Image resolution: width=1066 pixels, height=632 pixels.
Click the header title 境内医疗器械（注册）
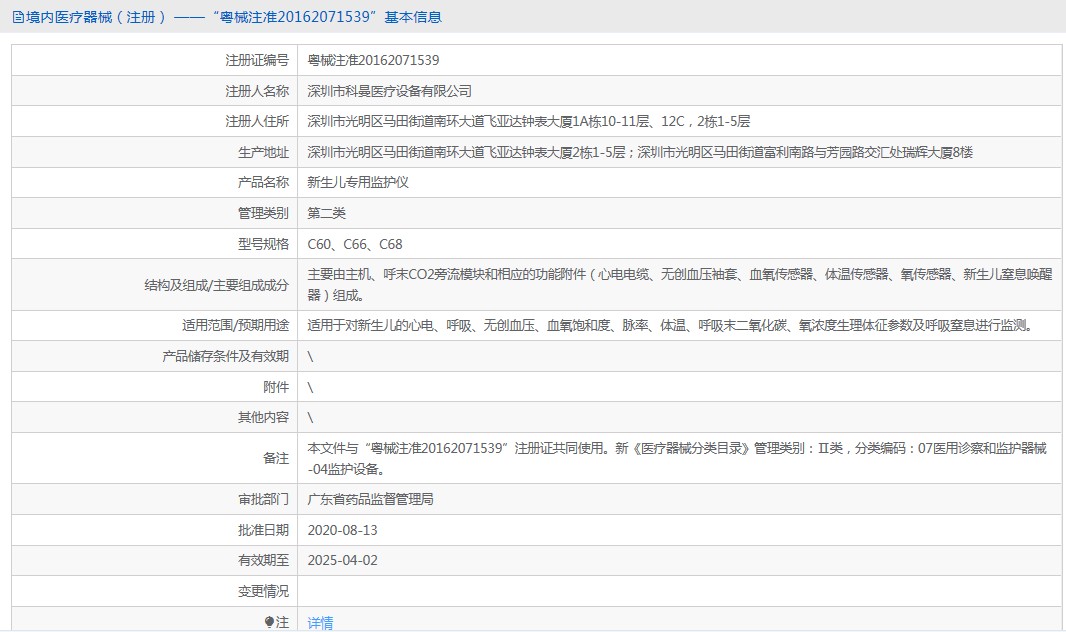tap(95, 17)
